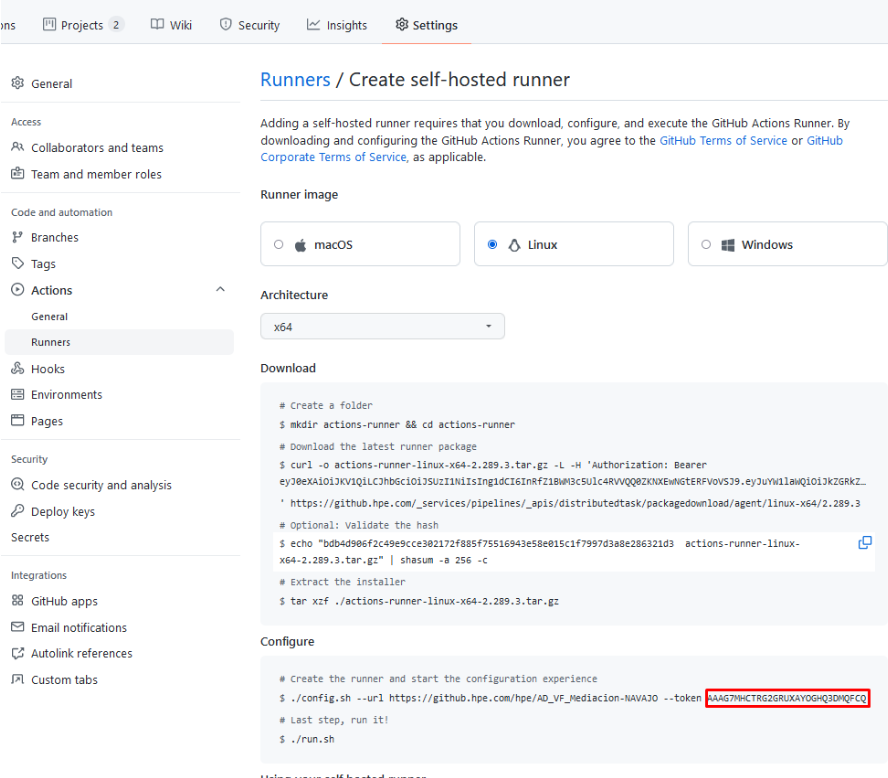The width and height of the screenshot is (888, 778).
Task: Select the Linux runner image radio
Action: coord(493,244)
